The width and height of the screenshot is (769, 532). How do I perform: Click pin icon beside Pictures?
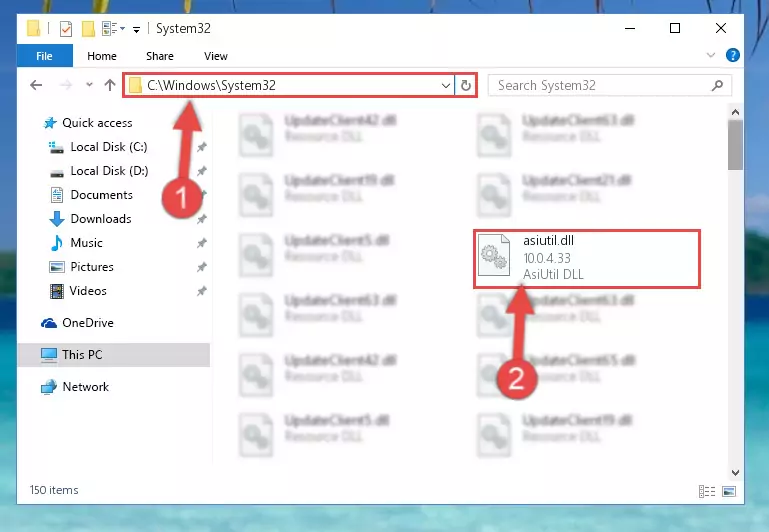(202, 267)
